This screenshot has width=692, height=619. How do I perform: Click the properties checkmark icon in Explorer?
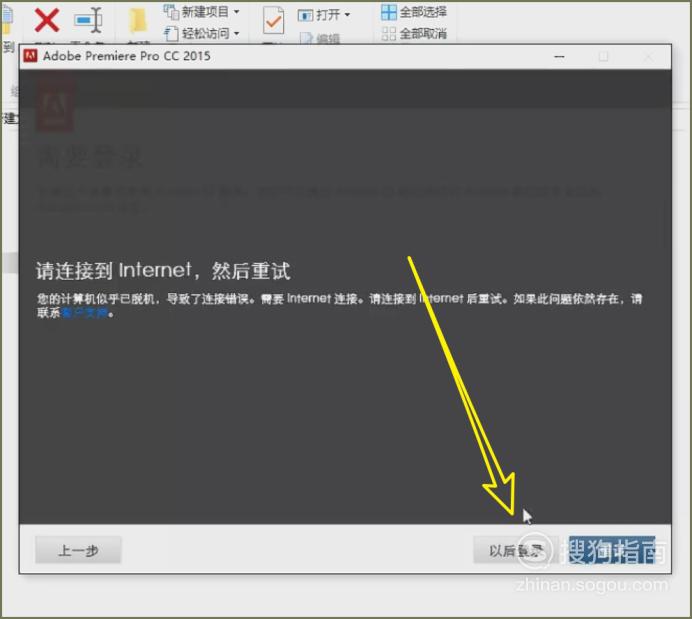pos(273,21)
